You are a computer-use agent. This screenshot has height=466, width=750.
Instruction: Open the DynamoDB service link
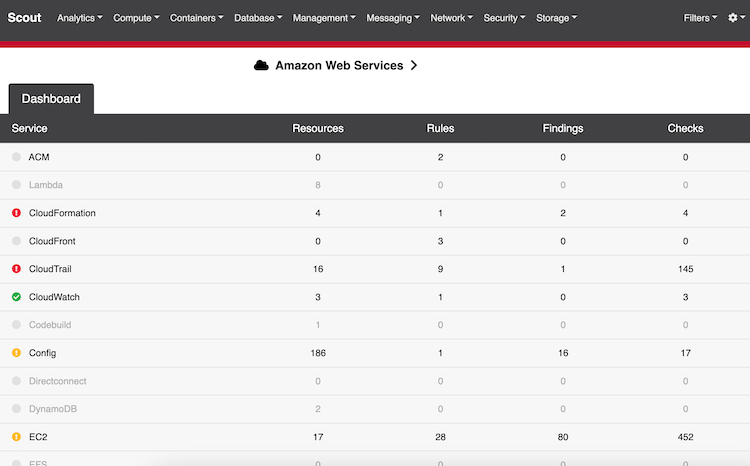(53, 409)
